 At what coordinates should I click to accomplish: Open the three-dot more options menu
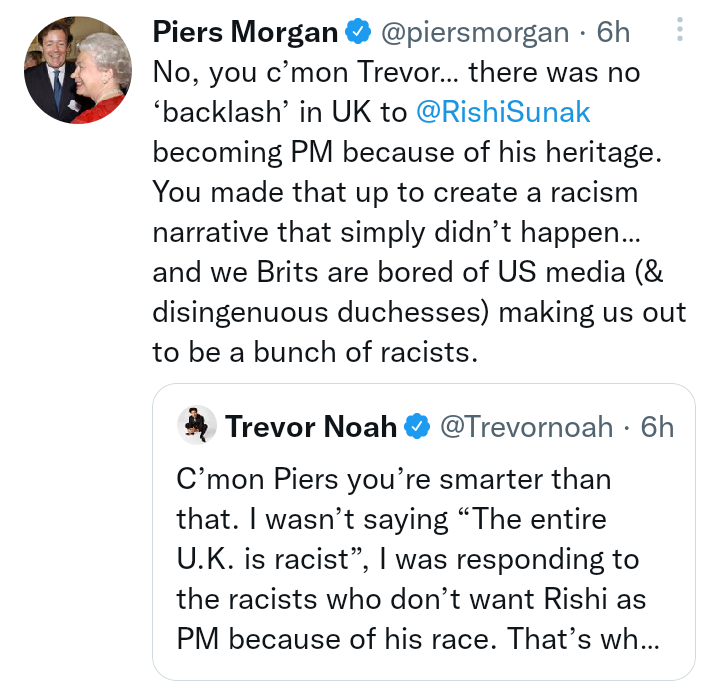(680, 30)
